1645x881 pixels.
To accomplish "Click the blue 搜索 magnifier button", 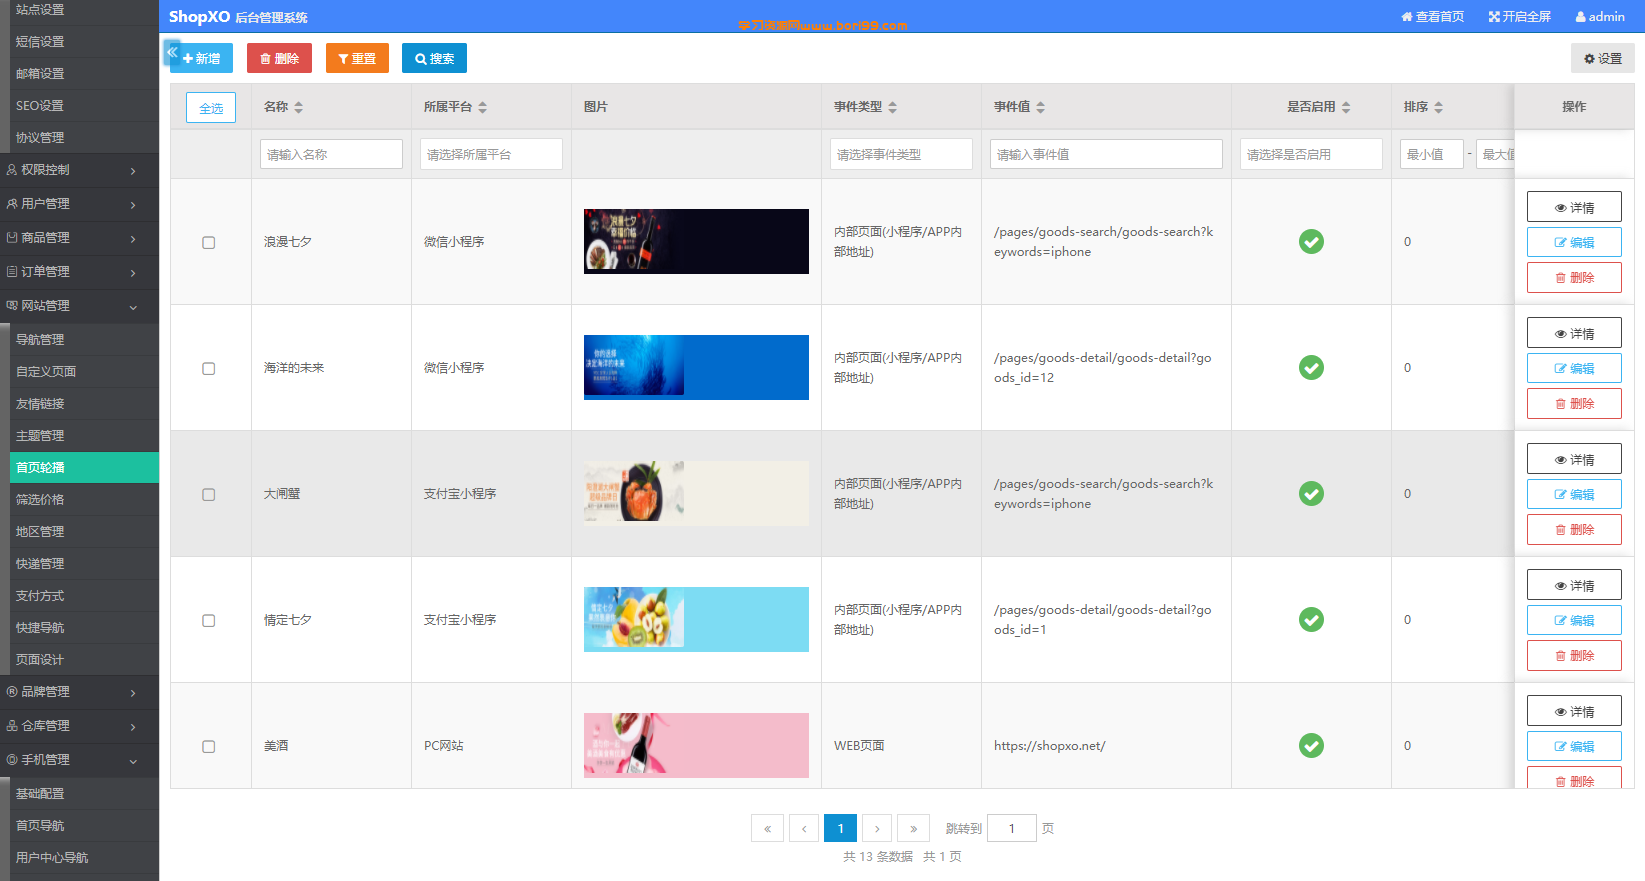I will pos(434,58).
